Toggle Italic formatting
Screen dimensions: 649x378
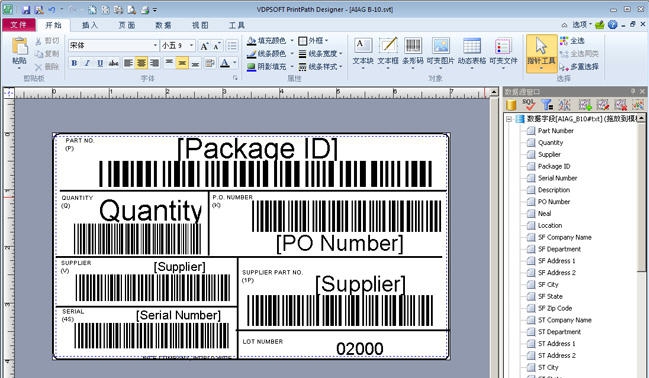pyautogui.click(x=87, y=63)
